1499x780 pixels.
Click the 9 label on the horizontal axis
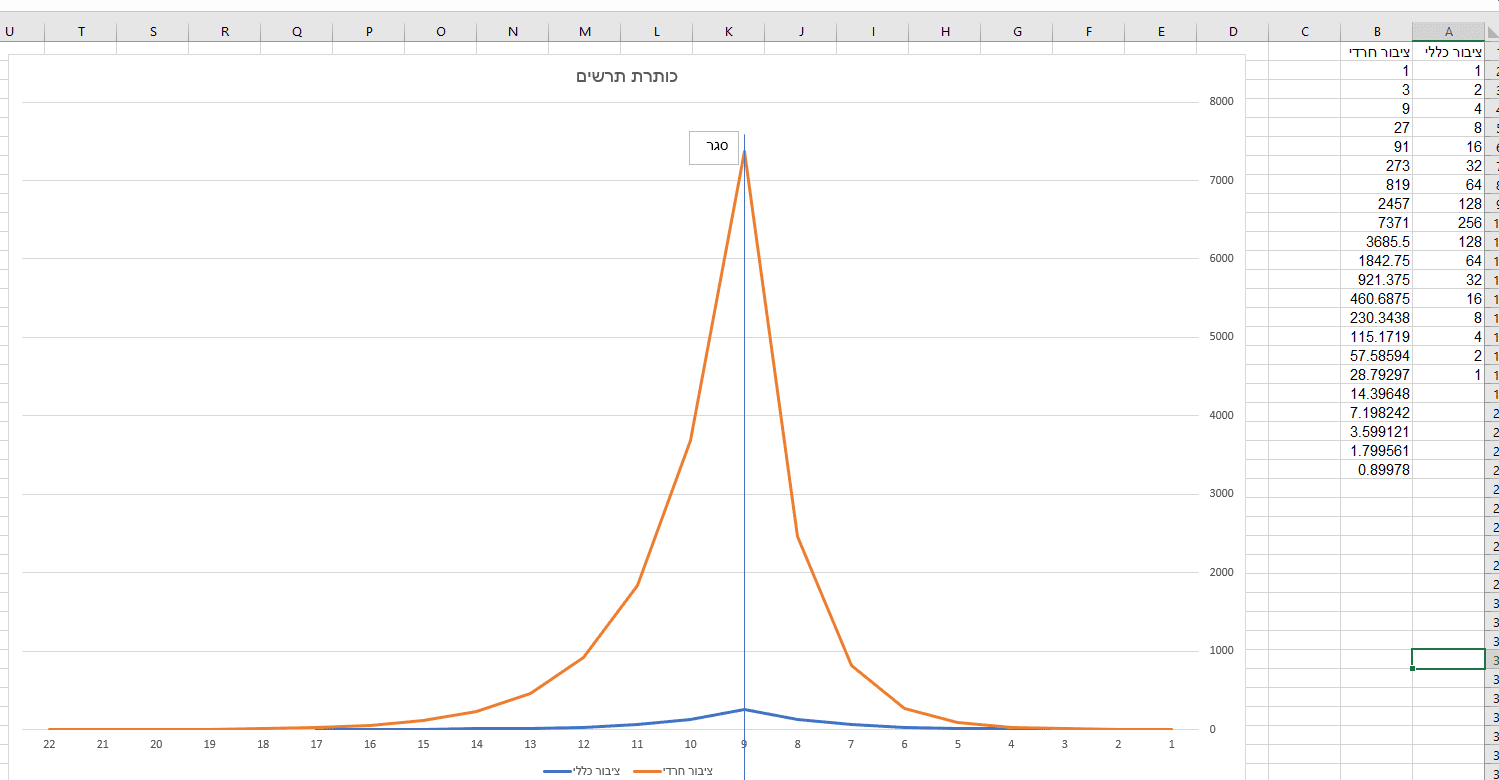744,744
